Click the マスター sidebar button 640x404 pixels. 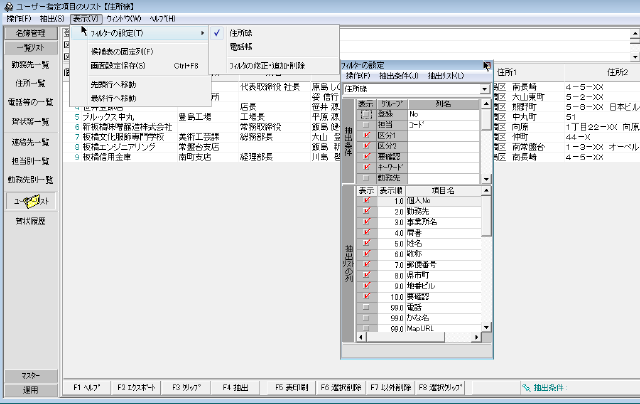click(x=31, y=375)
